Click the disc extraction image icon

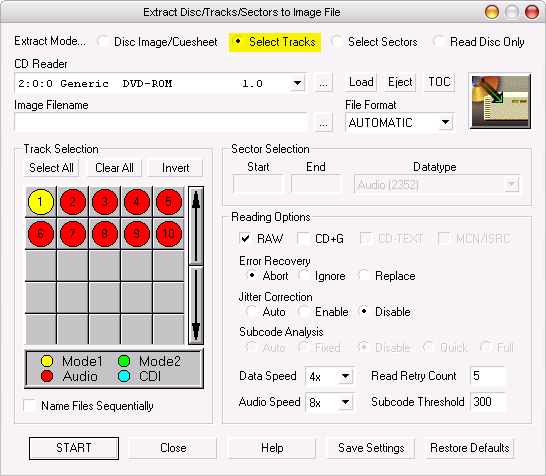coord(500,101)
